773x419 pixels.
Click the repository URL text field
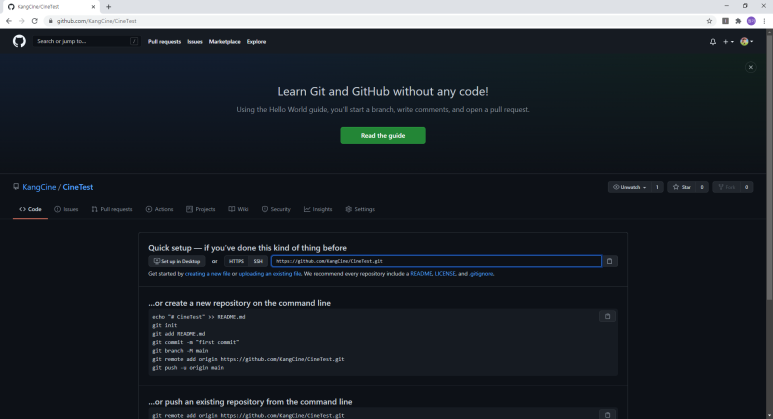click(x=436, y=261)
